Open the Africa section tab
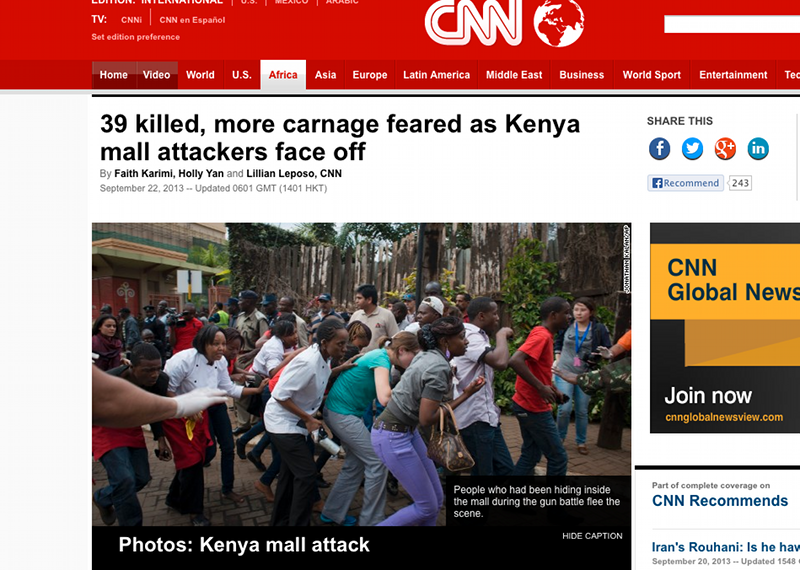The height and width of the screenshot is (570, 800). [x=283, y=75]
